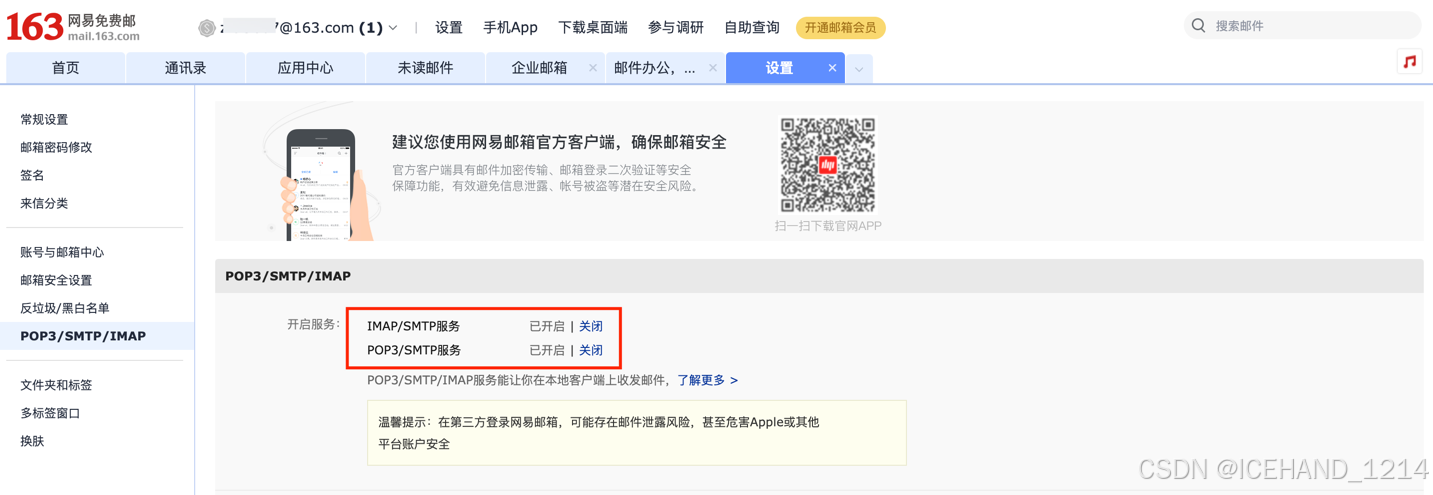Viewport: 1433px width, 495px height.
Task: Close the 邮件办公 tab
Action: pyautogui.click(x=713, y=68)
